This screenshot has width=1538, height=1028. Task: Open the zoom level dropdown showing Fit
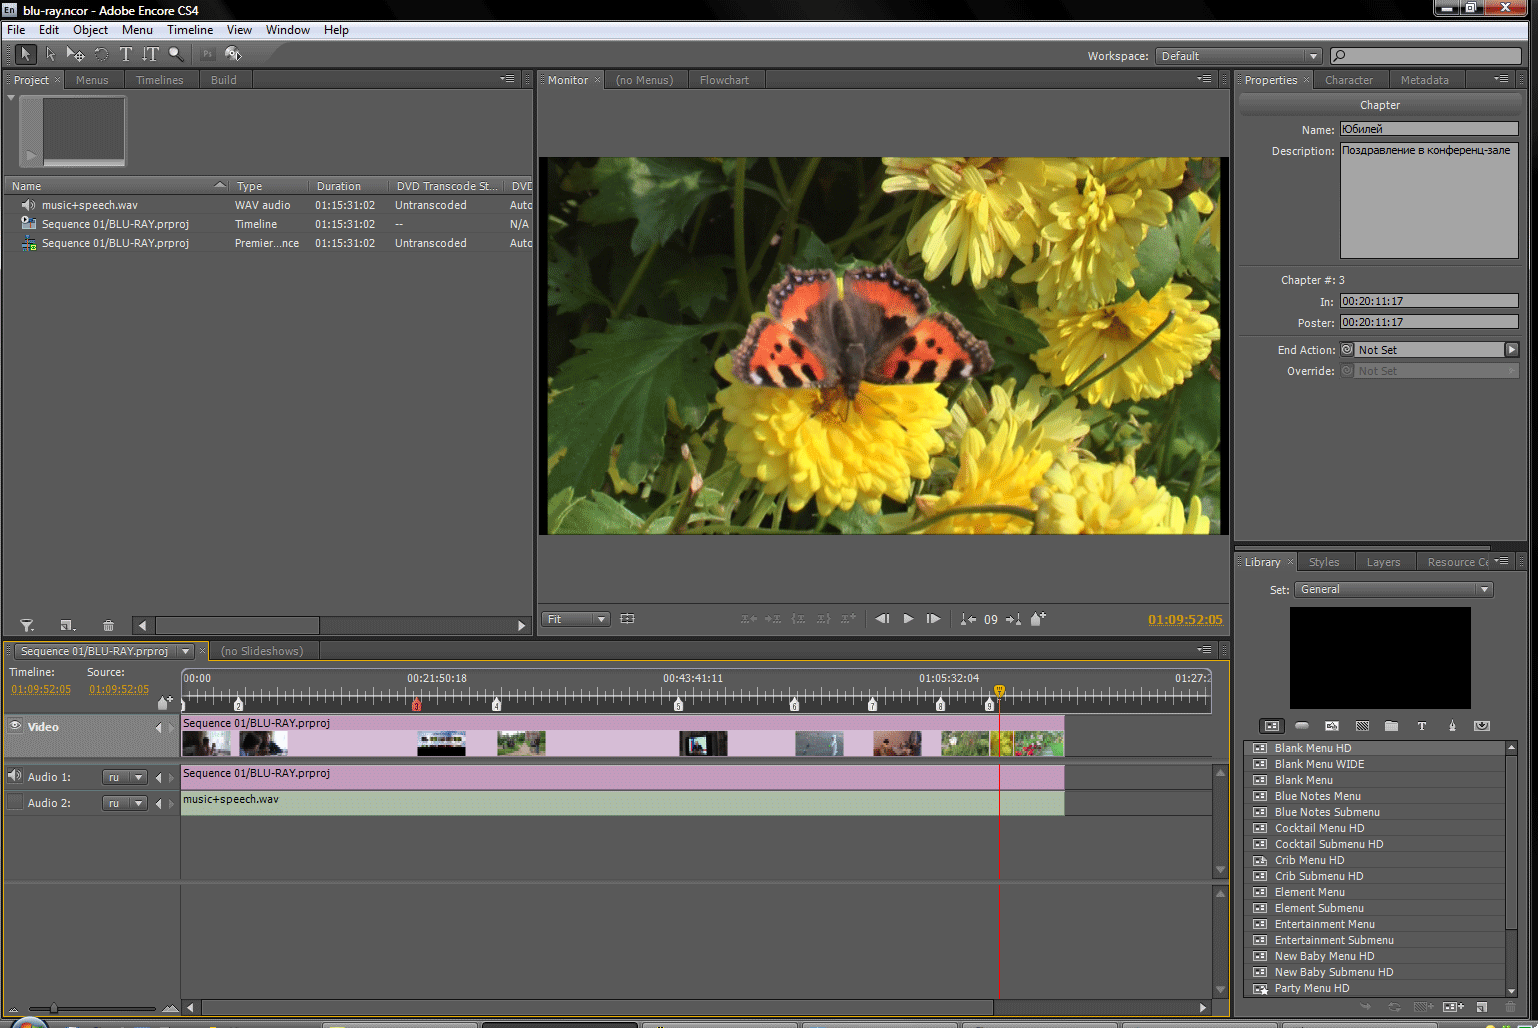pos(575,618)
